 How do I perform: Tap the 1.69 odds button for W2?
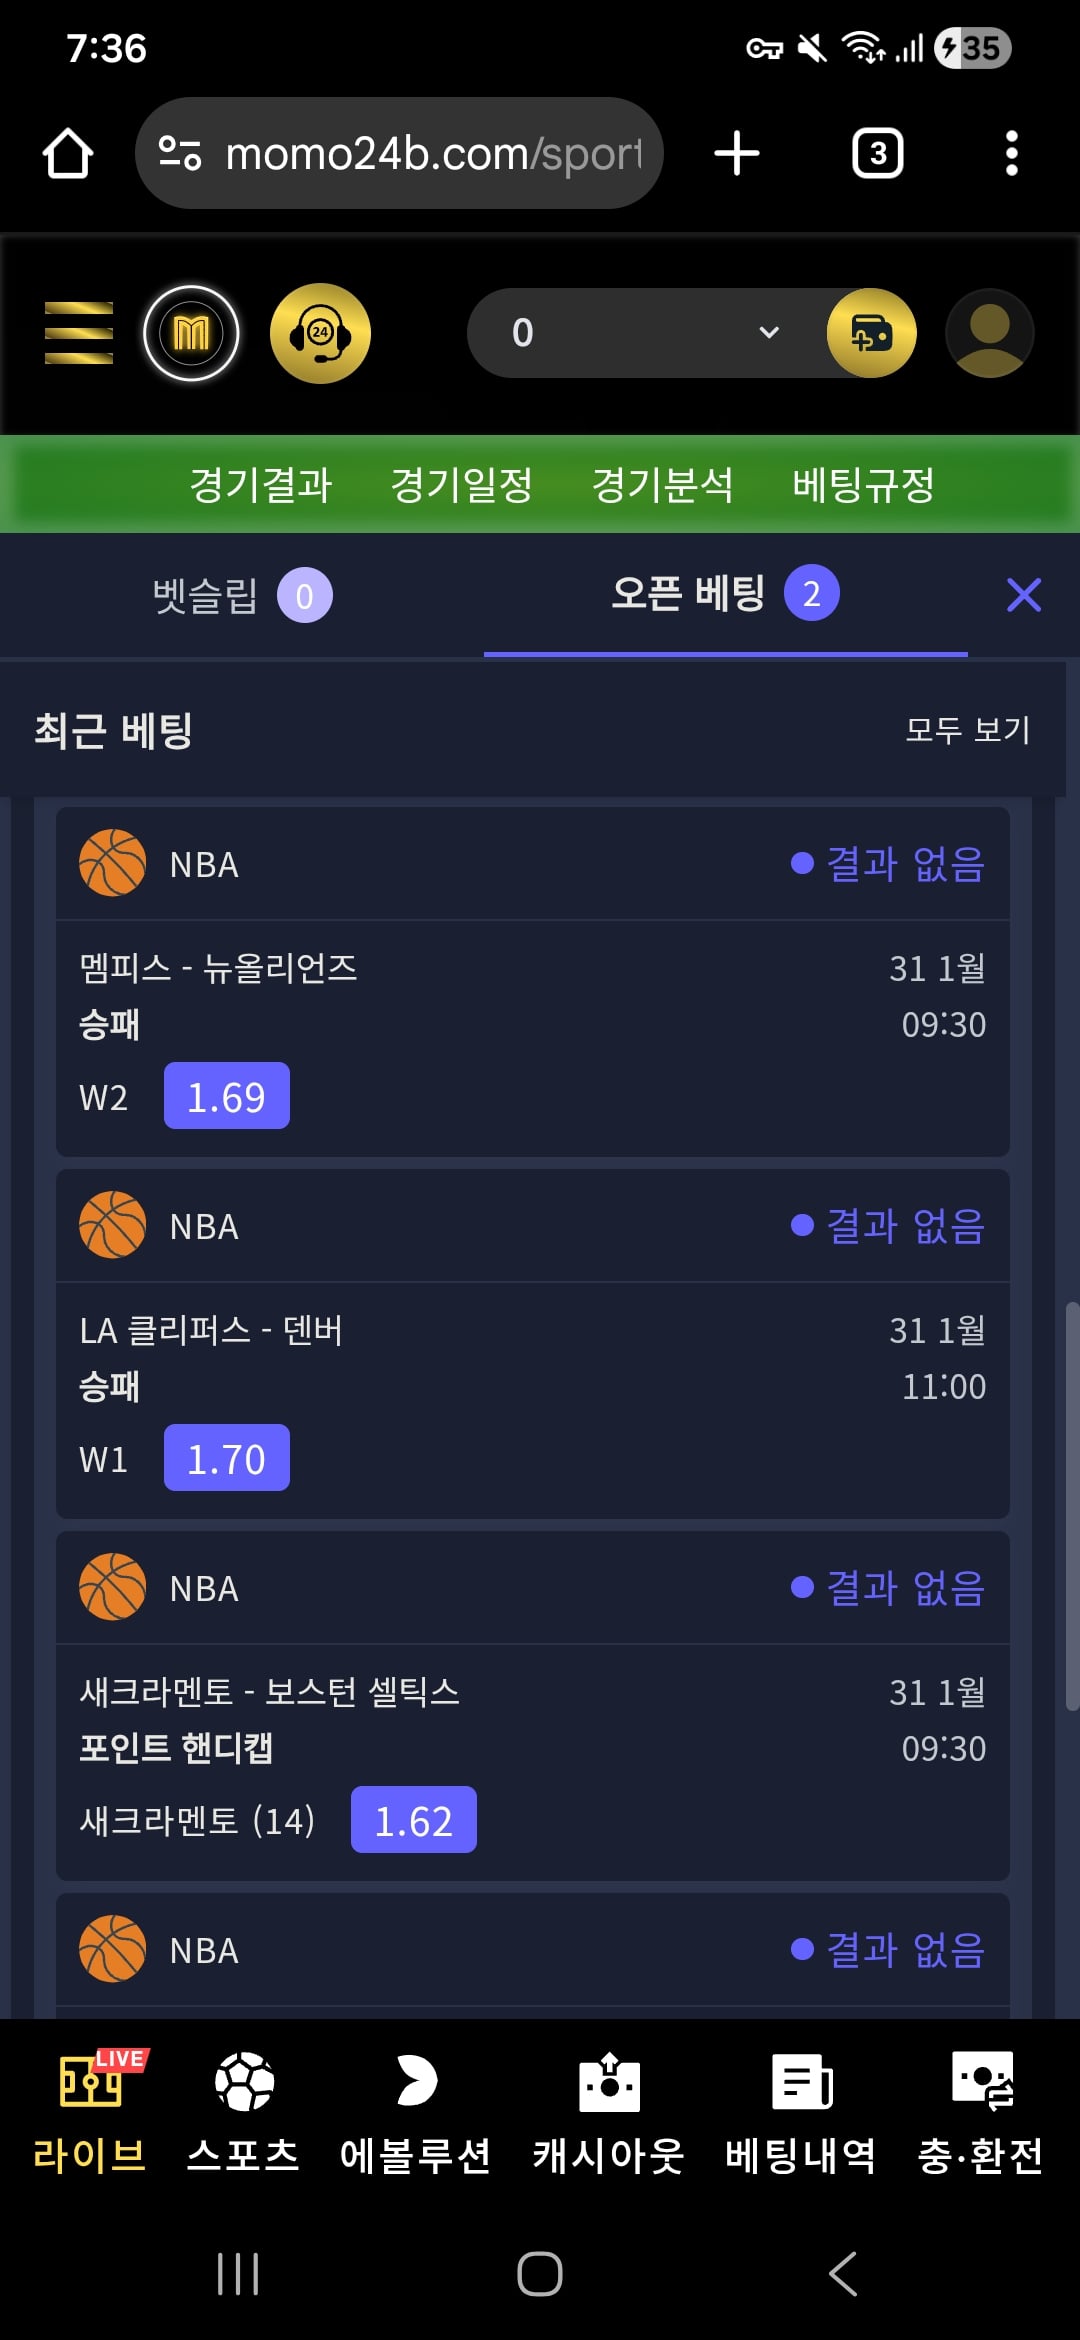[227, 1096]
